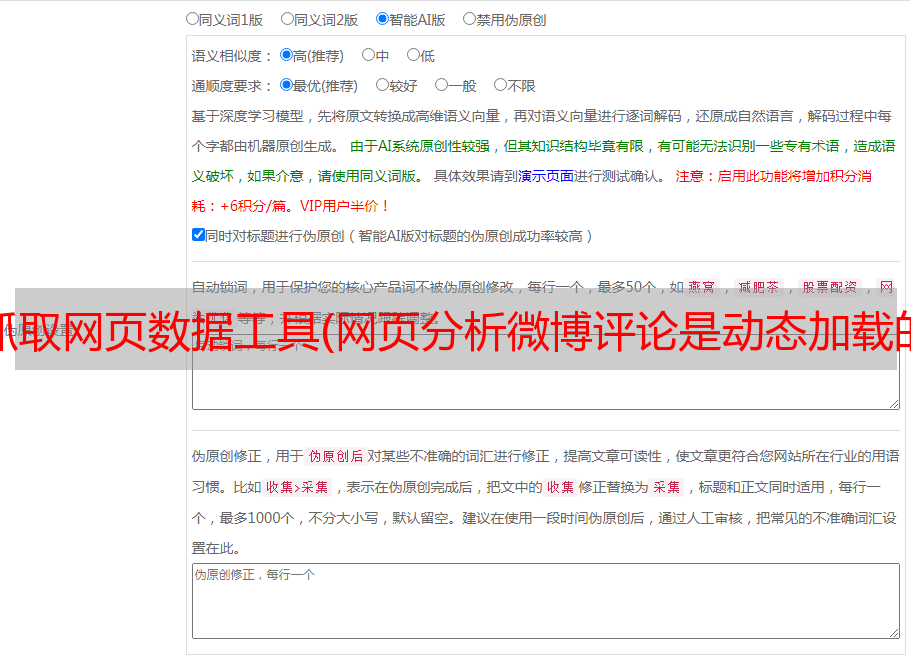Open the 演示页面 link

click(546, 176)
